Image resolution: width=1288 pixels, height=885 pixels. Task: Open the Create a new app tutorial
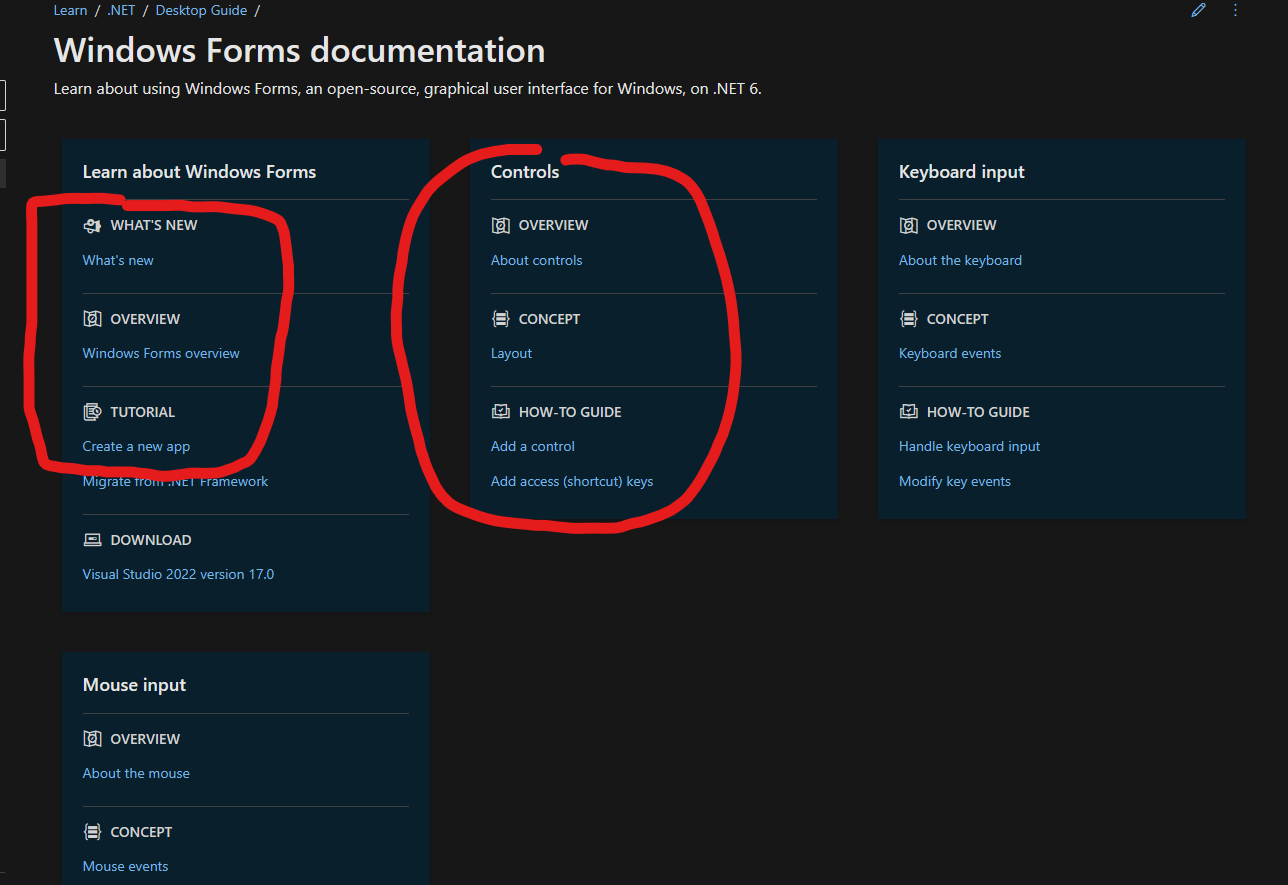pos(136,447)
